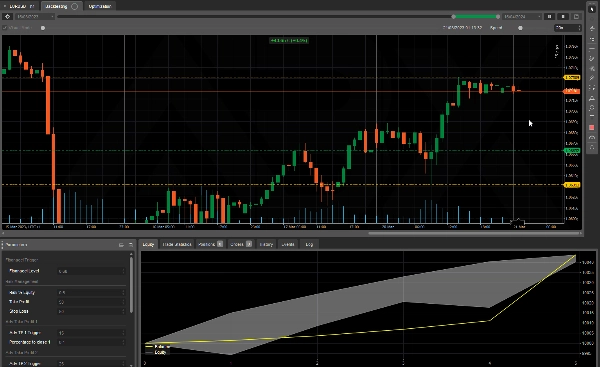Click the folder icon beside the stop button
Screen dimensions: 600x367
[x=576, y=16]
